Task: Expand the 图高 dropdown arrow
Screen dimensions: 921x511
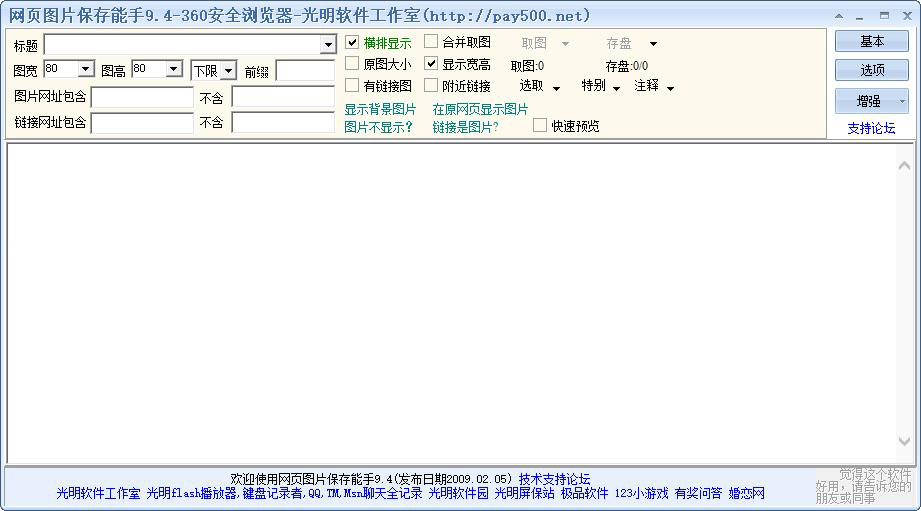Action: (x=174, y=69)
